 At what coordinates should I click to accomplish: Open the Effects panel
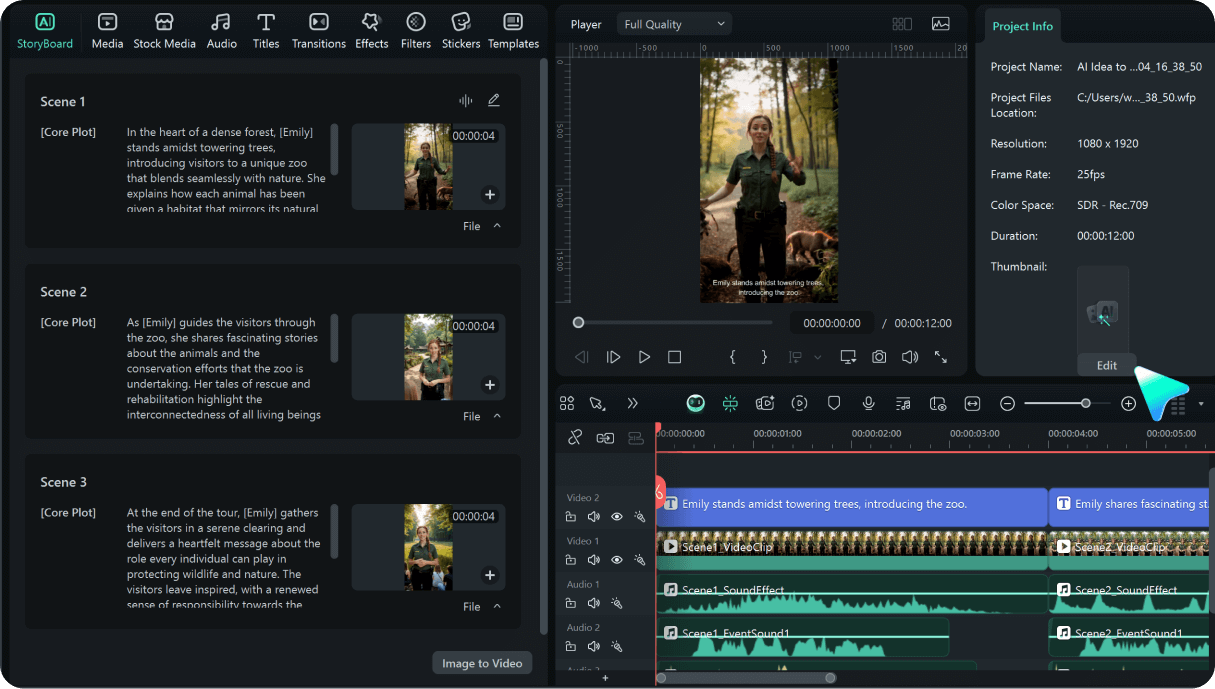click(x=371, y=30)
